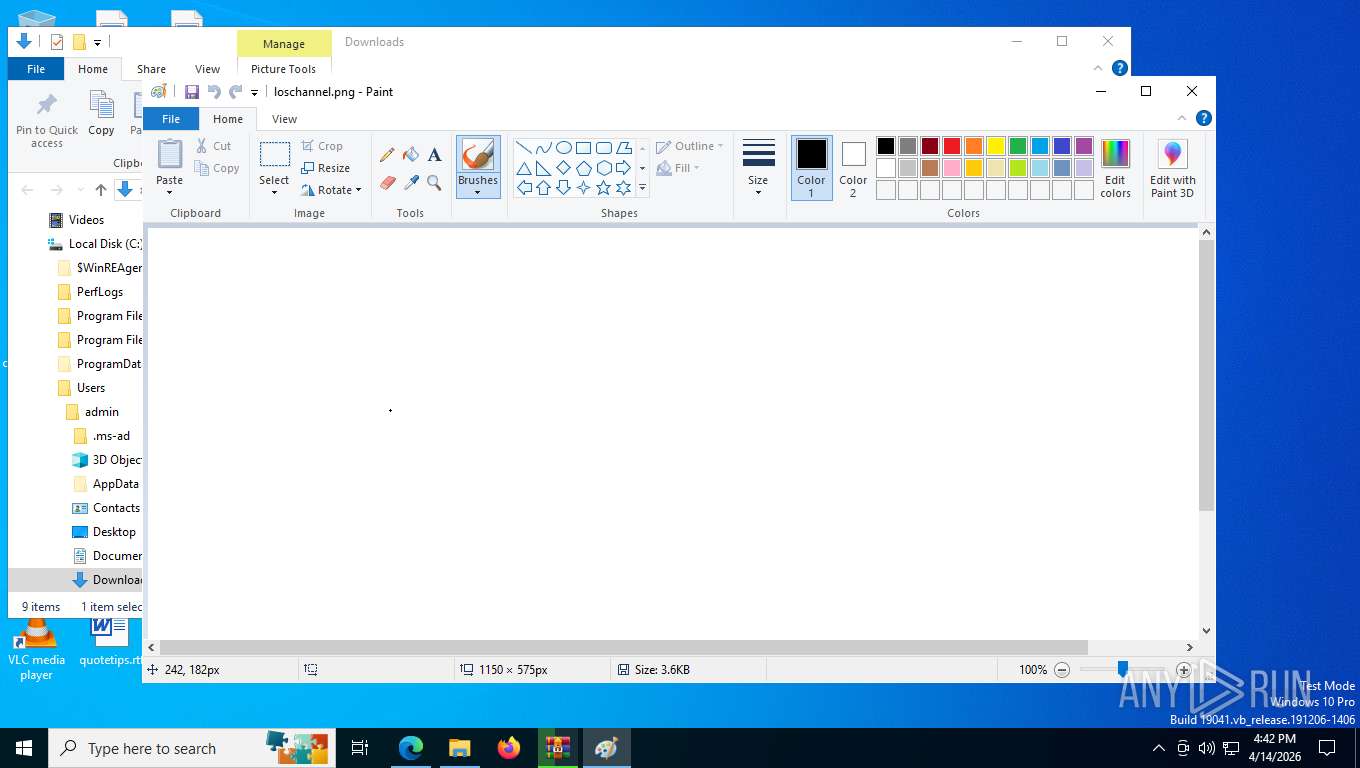Image resolution: width=1360 pixels, height=768 pixels.
Task: Choose the Triangle shape
Action: click(x=524, y=167)
